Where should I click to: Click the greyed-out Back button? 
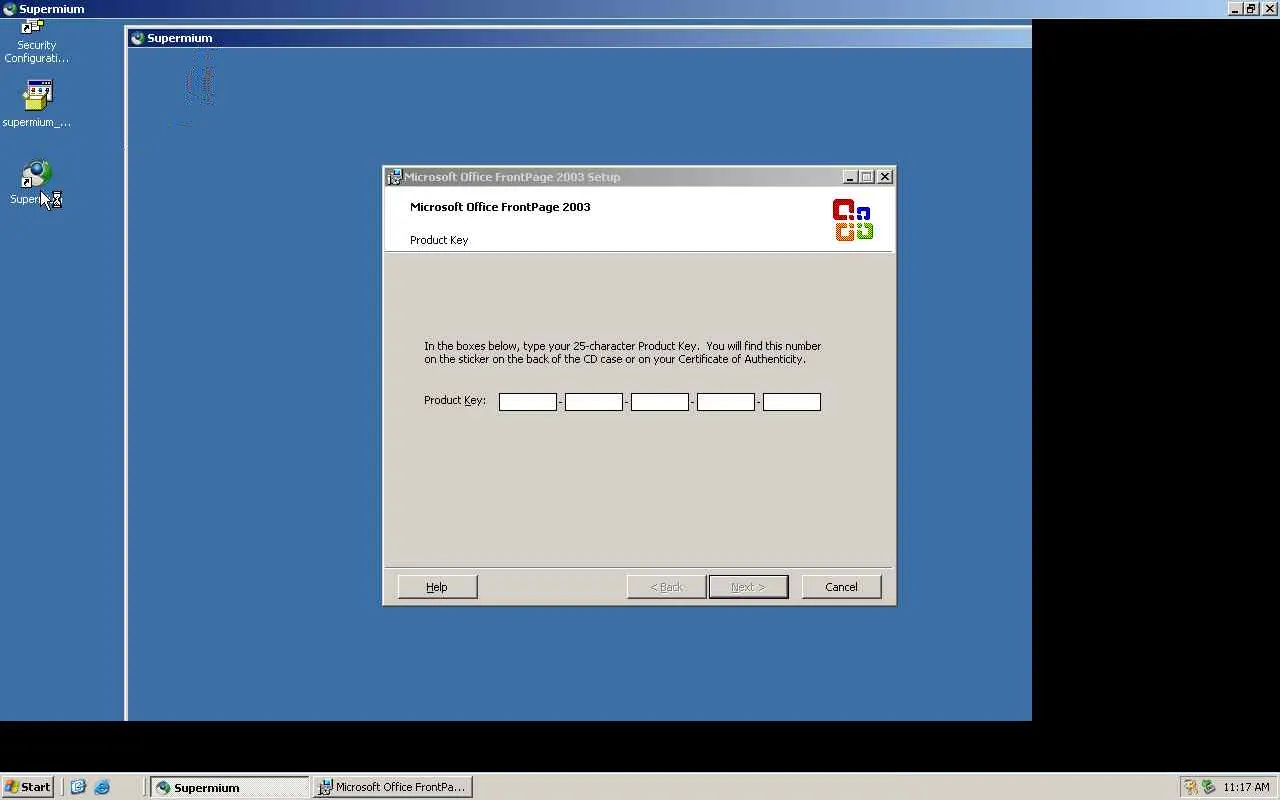click(x=667, y=587)
